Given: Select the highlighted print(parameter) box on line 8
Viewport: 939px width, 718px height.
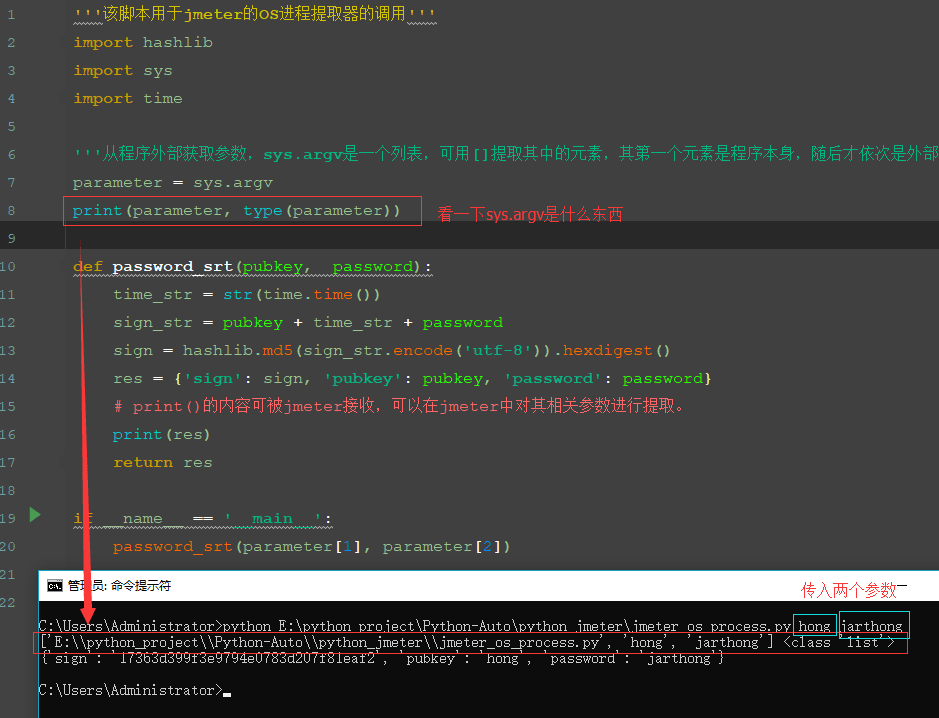Looking at the screenshot, I should pos(242,211).
